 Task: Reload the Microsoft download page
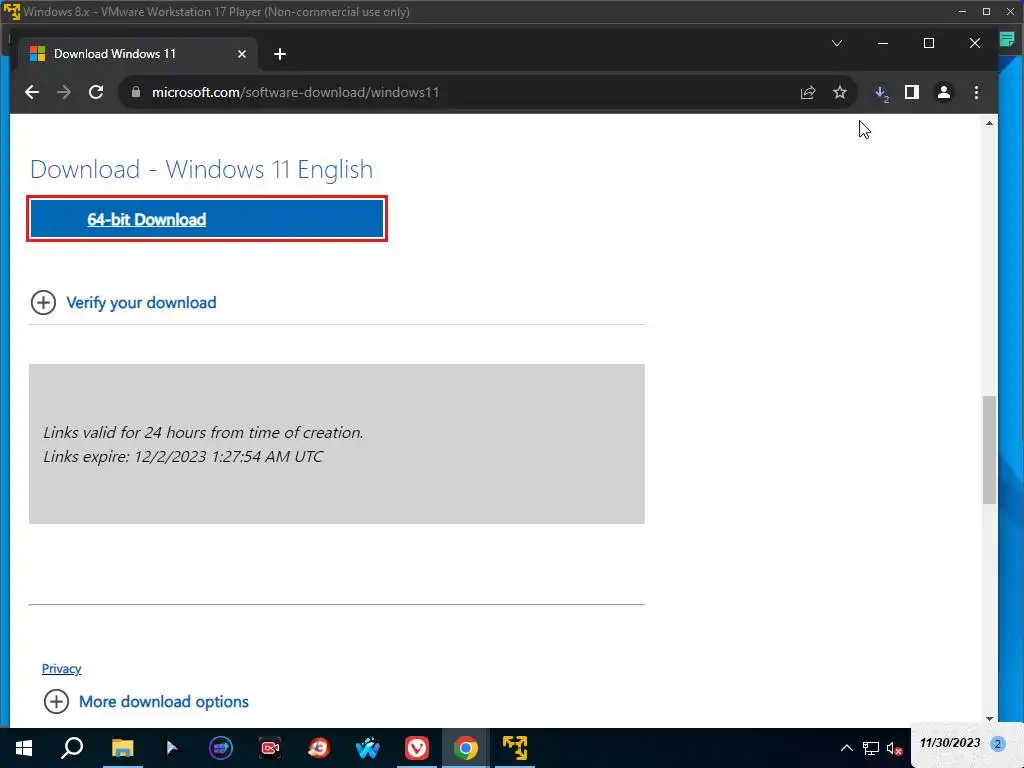pyautogui.click(x=96, y=92)
